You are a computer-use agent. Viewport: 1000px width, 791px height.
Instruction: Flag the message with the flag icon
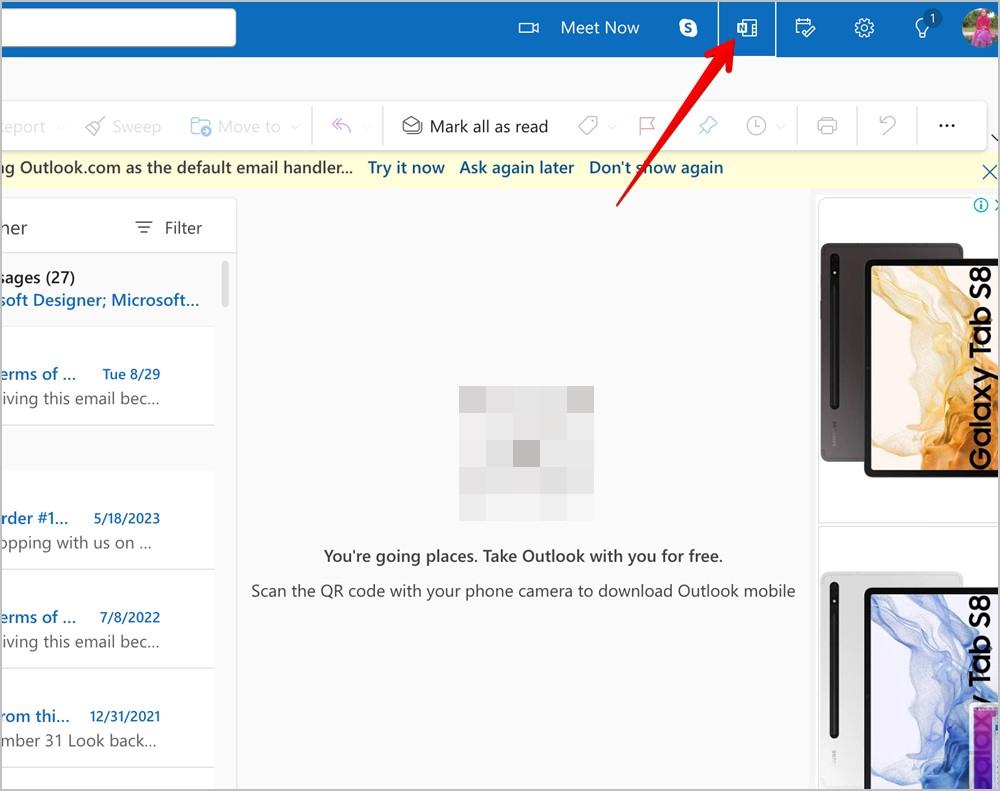(x=647, y=126)
